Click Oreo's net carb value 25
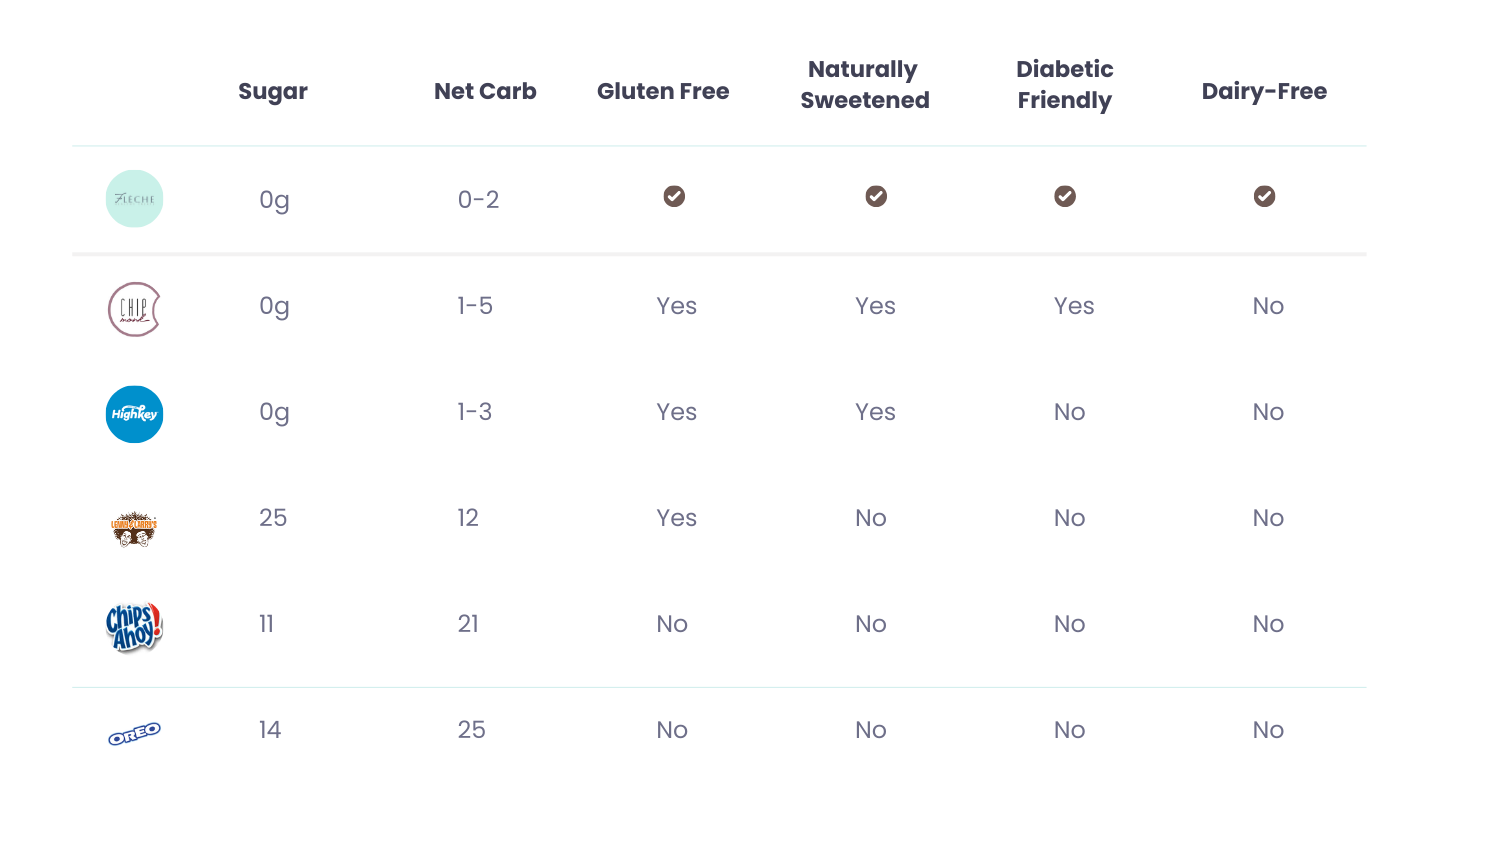This screenshot has width=1500, height=850. point(471,730)
